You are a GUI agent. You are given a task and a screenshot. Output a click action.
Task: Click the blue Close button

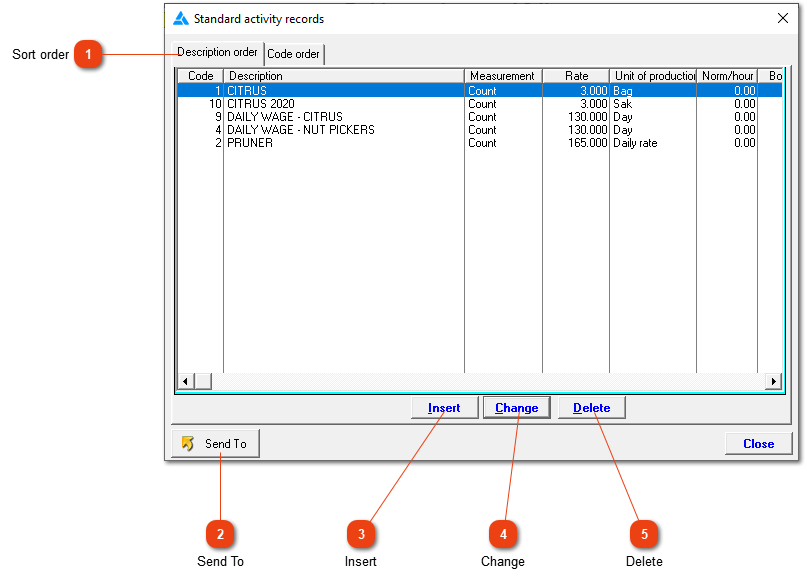[759, 444]
